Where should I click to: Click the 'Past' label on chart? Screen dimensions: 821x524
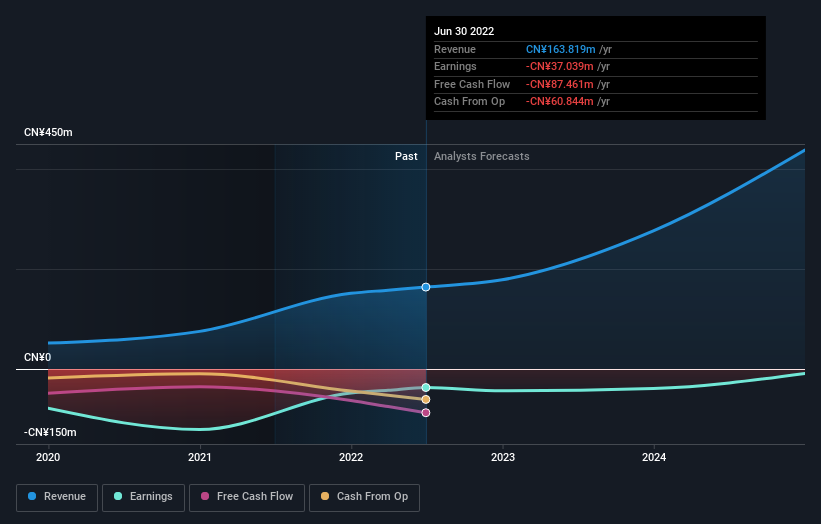(406, 156)
